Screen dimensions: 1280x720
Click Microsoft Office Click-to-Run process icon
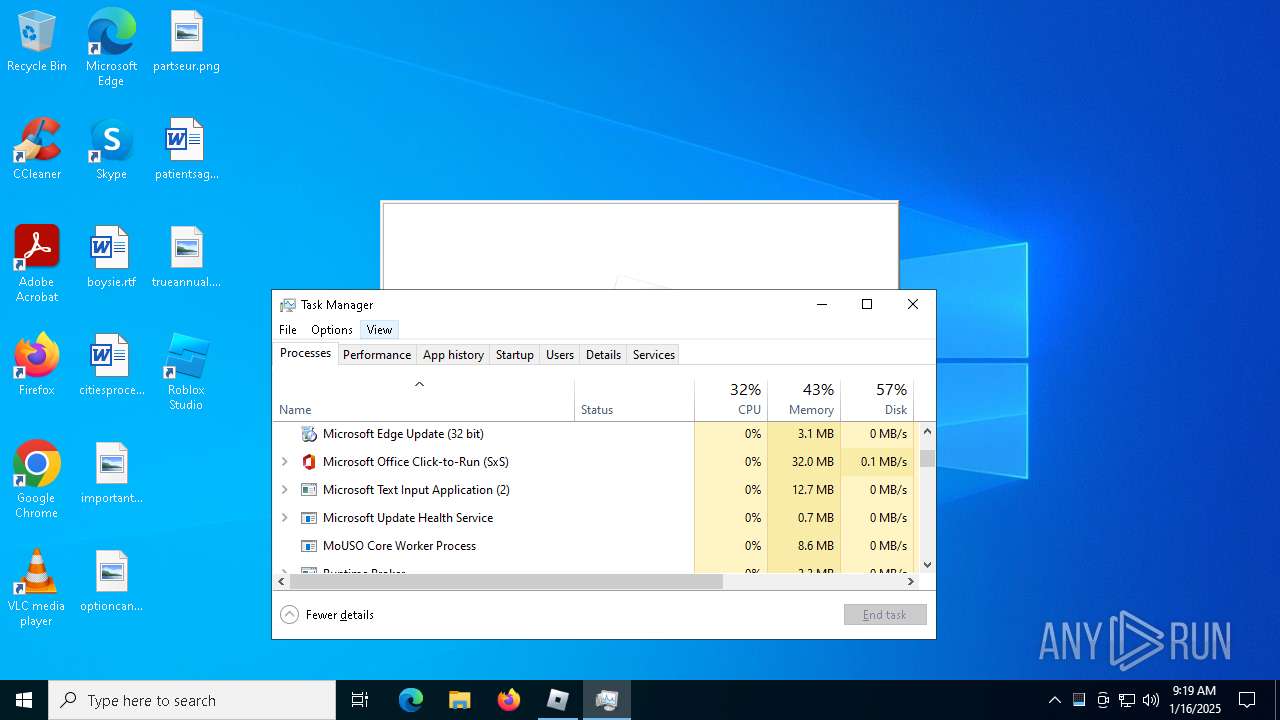pyautogui.click(x=309, y=462)
